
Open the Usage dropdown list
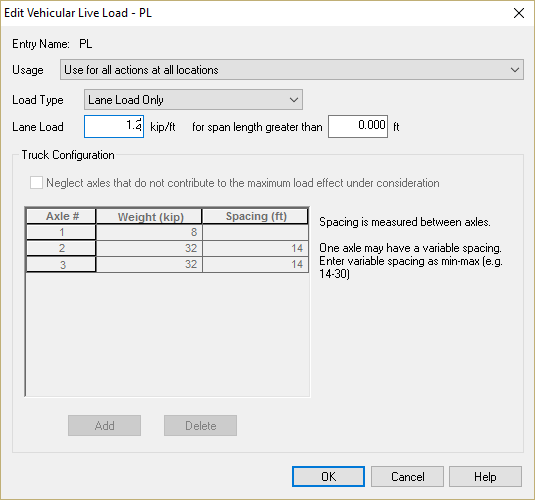292,70
